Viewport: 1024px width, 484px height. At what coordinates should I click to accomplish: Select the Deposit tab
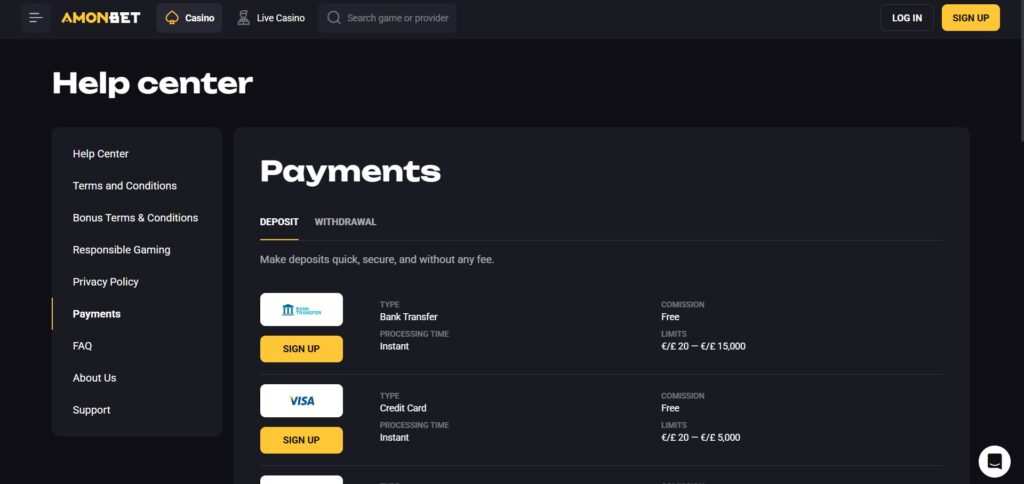pos(279,222)
